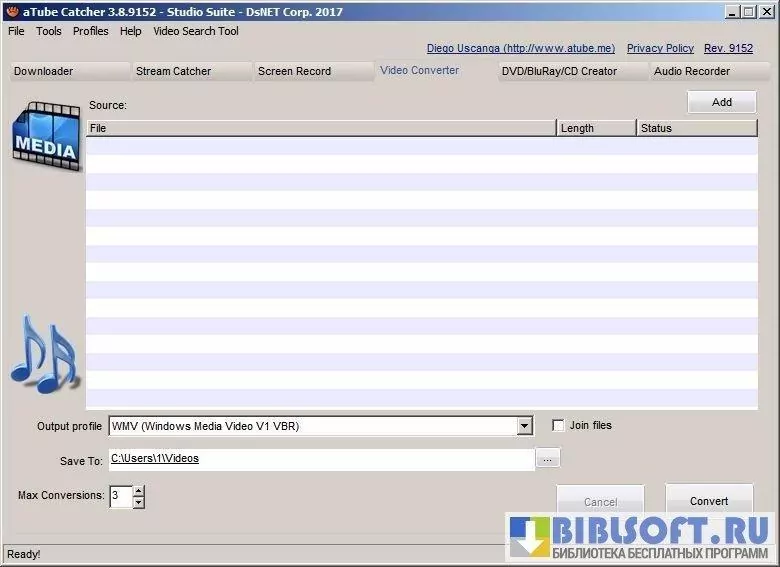
Task: Click the blue music notes icon
Action: [43, 354]
